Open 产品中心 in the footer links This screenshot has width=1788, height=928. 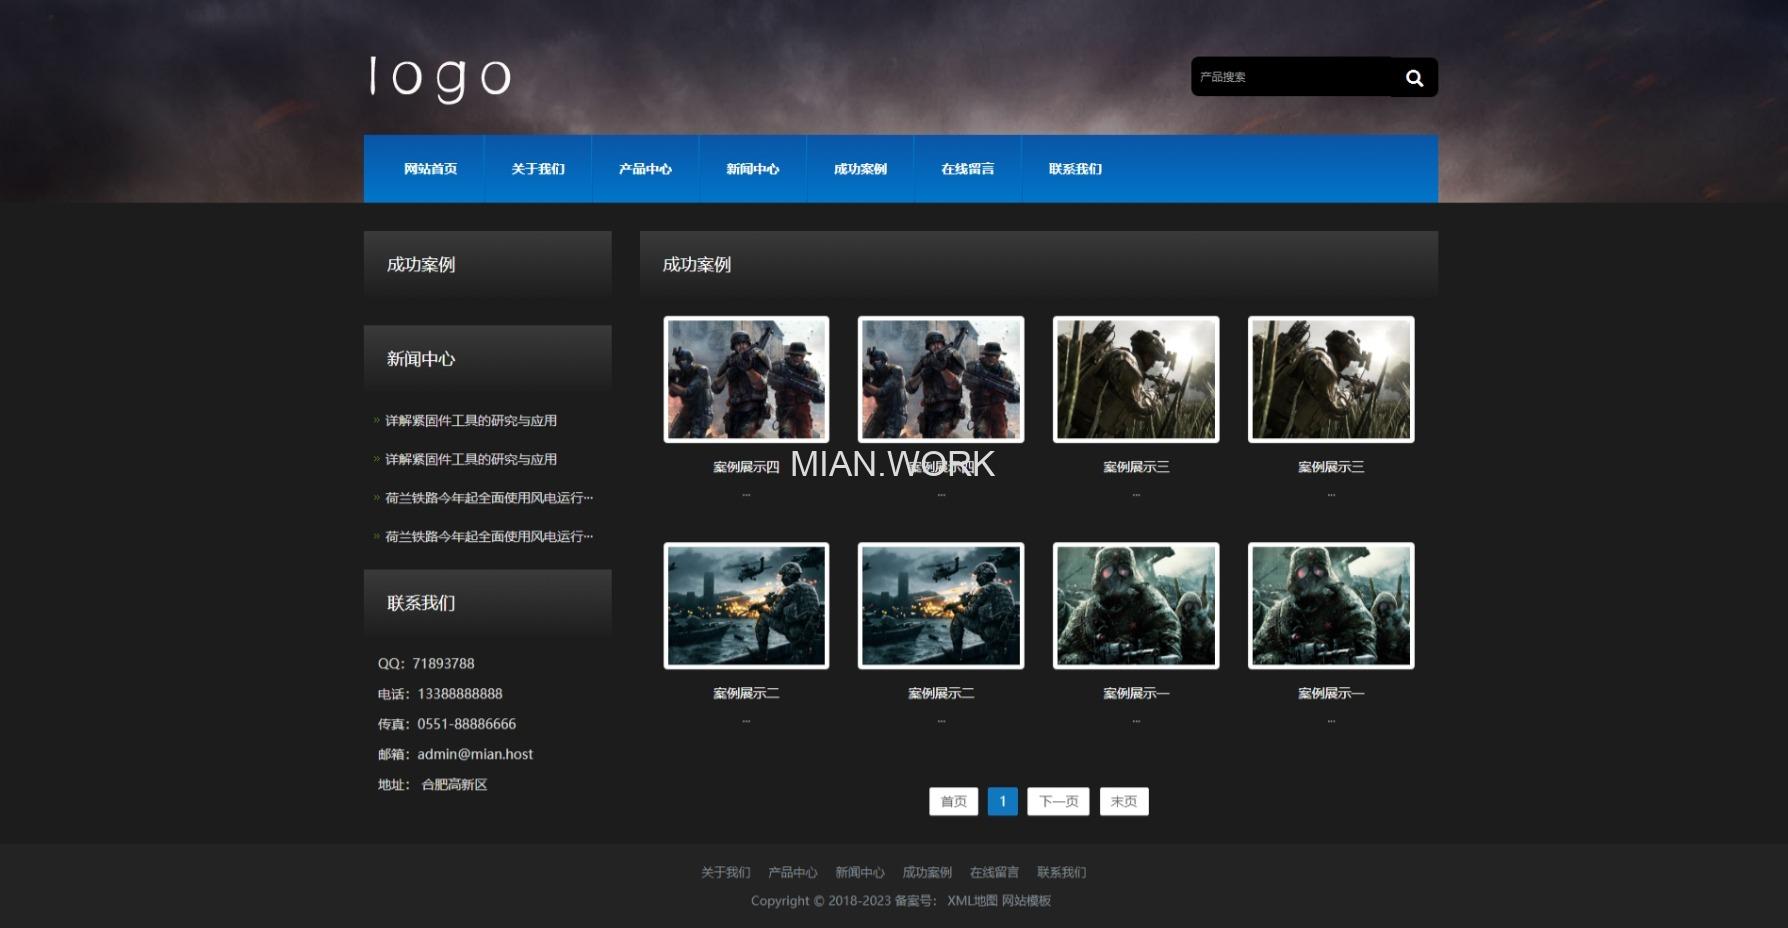792,873
